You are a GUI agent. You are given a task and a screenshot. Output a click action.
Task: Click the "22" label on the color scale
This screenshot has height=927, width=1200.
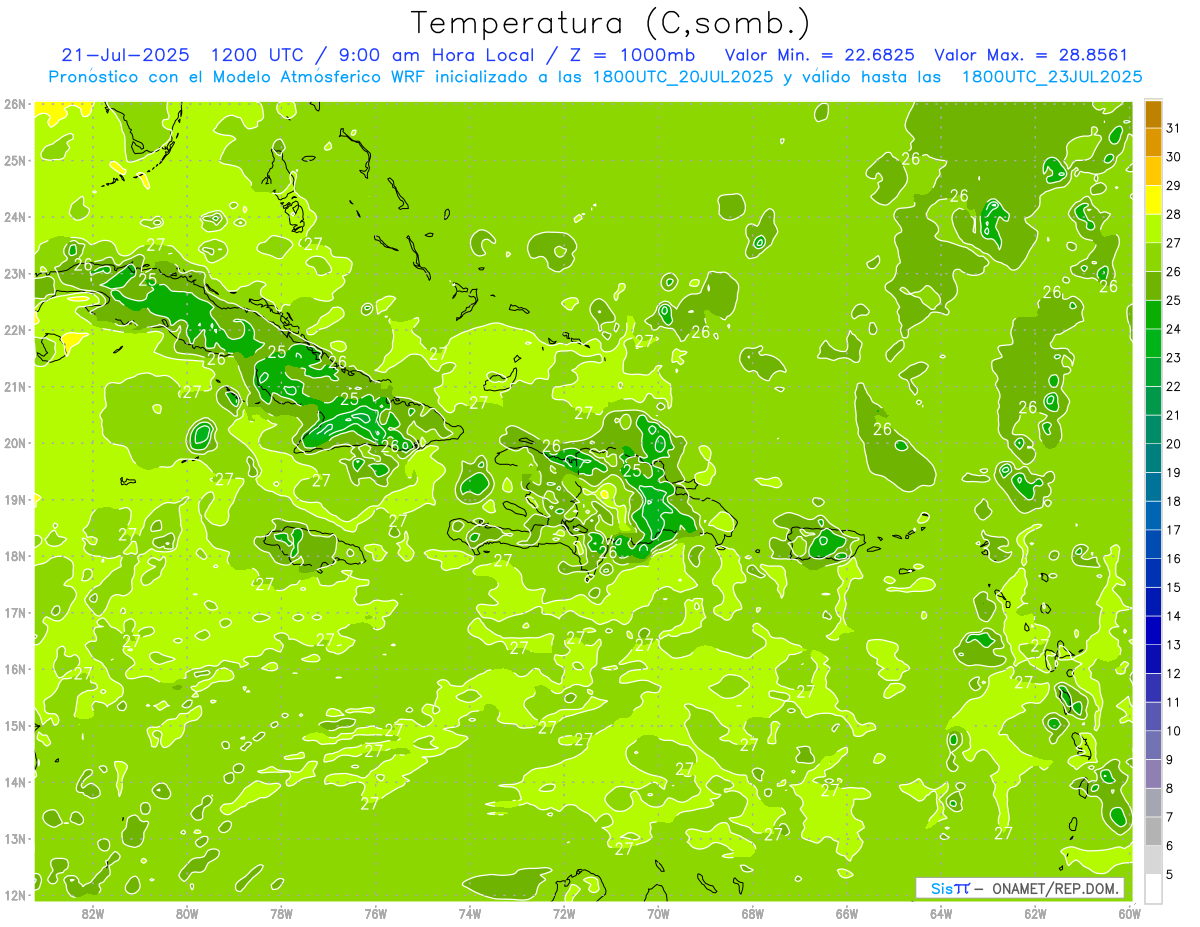coord(1174,386)
